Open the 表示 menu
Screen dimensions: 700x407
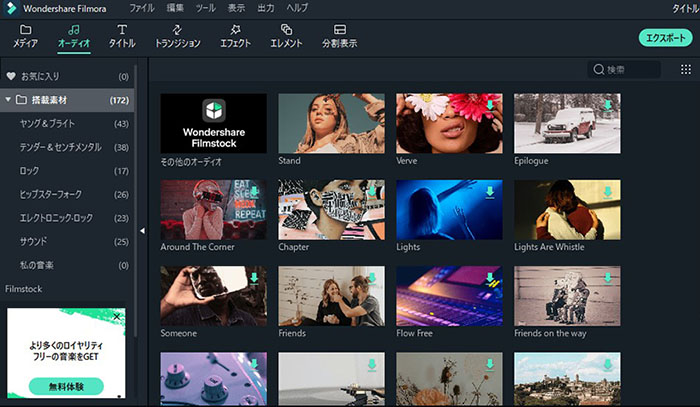[236, 8]
